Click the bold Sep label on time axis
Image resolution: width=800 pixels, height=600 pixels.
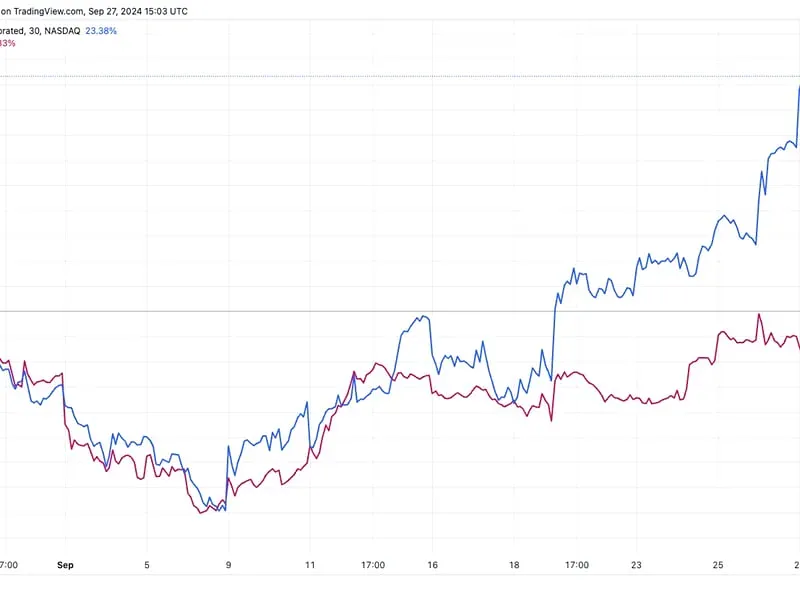coord(65,565)
